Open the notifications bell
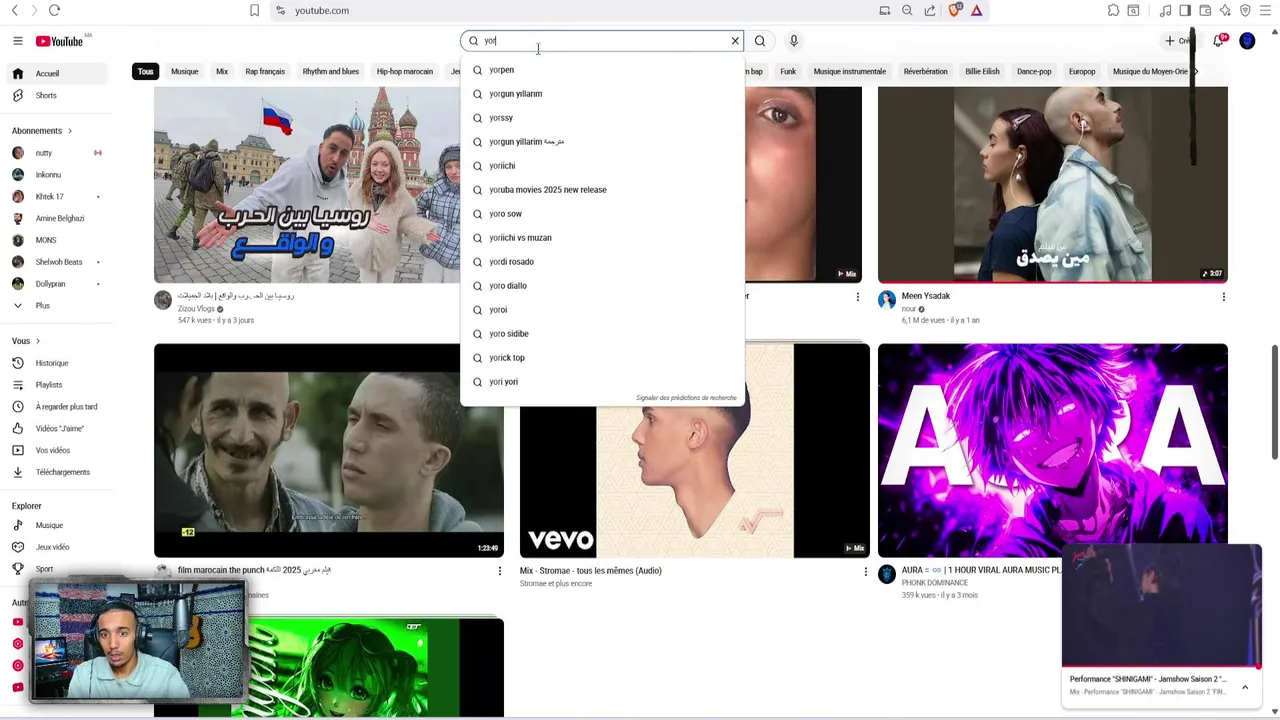 (1218, 41)
